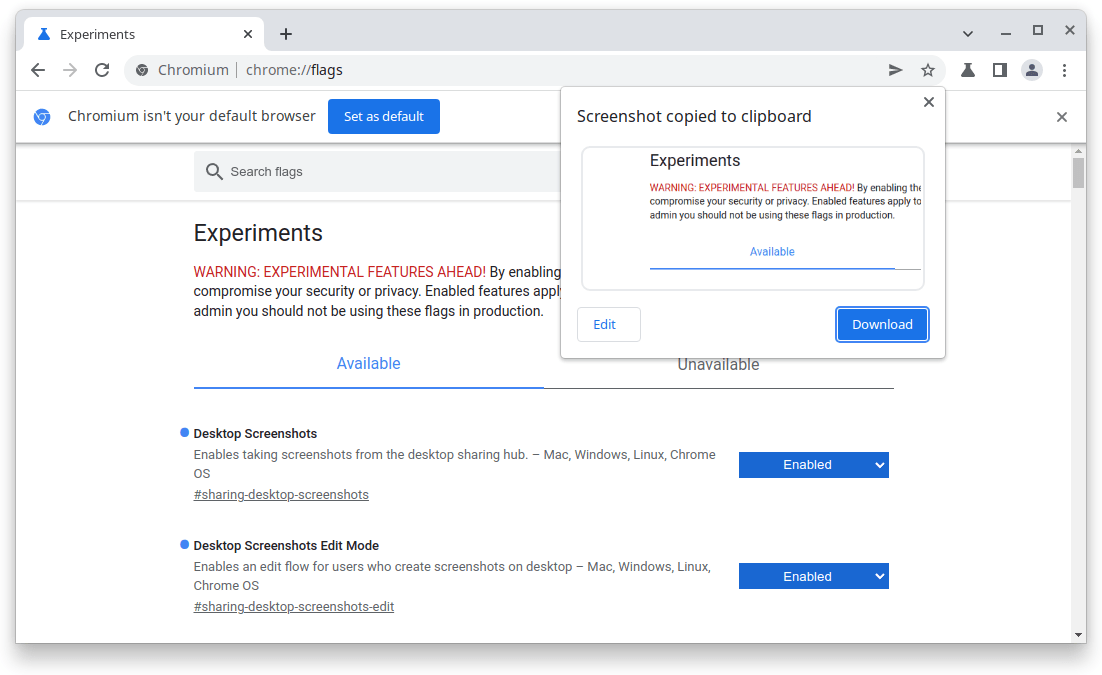Viewport: 1102px width, 675px height.
Task: Open the tab search chevron
Action: point(967,33)
